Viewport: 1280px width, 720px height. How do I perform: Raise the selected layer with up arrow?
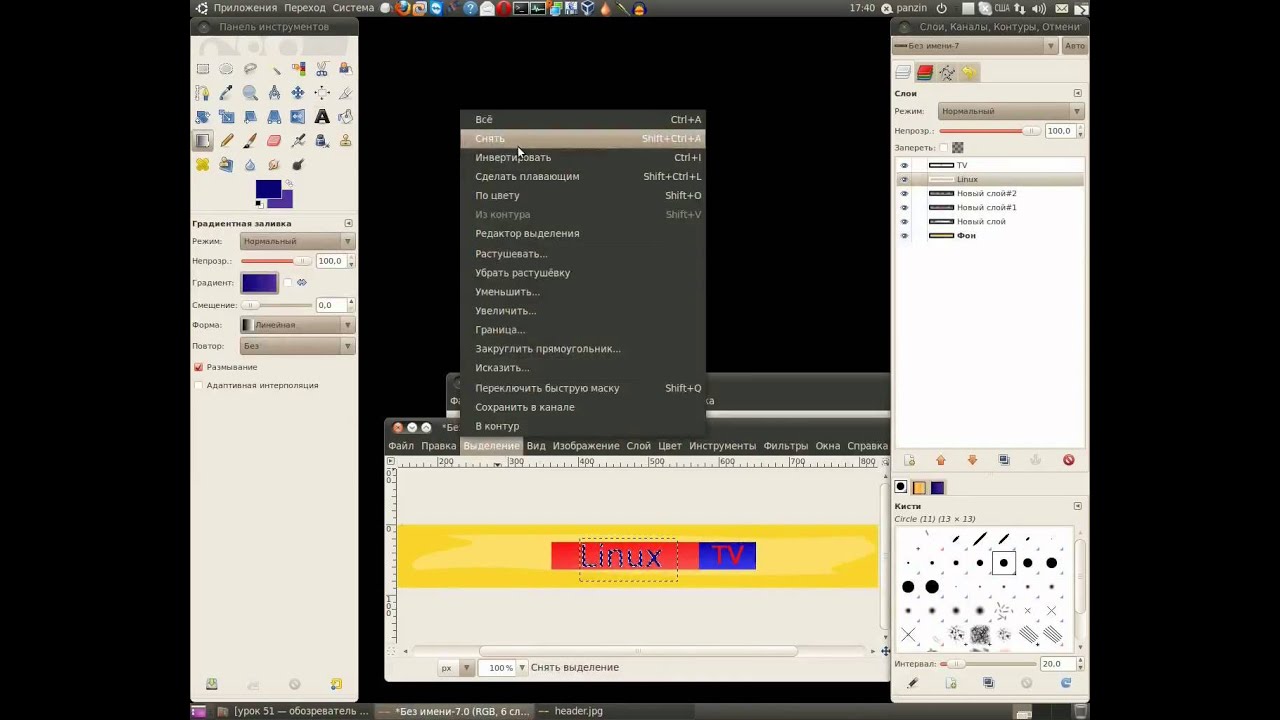(940, 460)
